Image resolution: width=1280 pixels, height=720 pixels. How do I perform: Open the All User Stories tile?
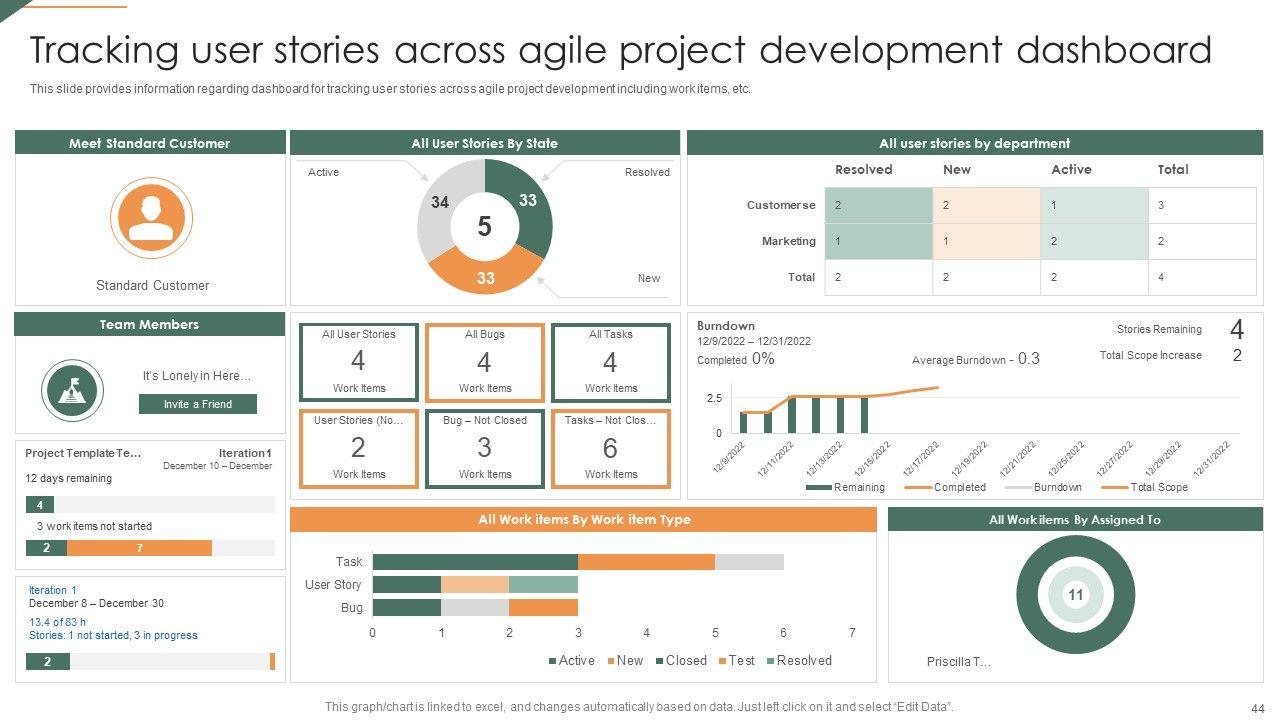pyautogui.click(x=359, y=361)
